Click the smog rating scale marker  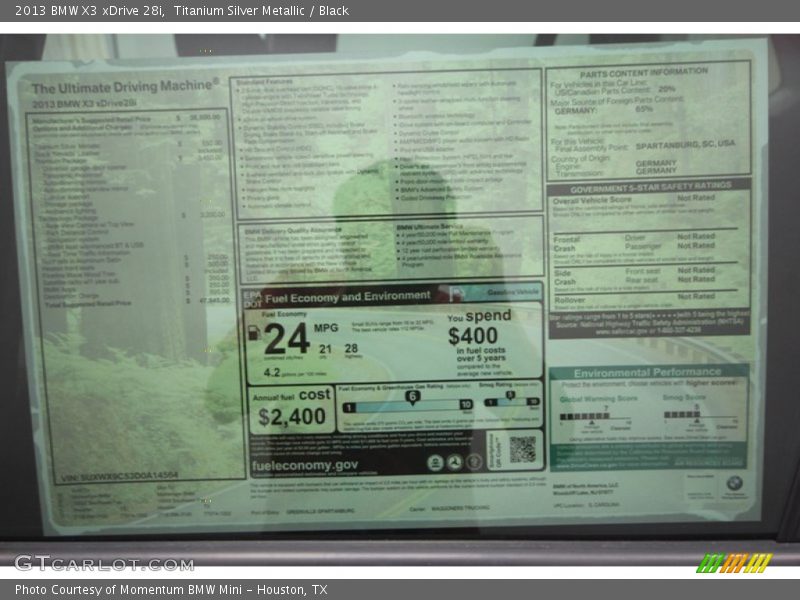509,396
